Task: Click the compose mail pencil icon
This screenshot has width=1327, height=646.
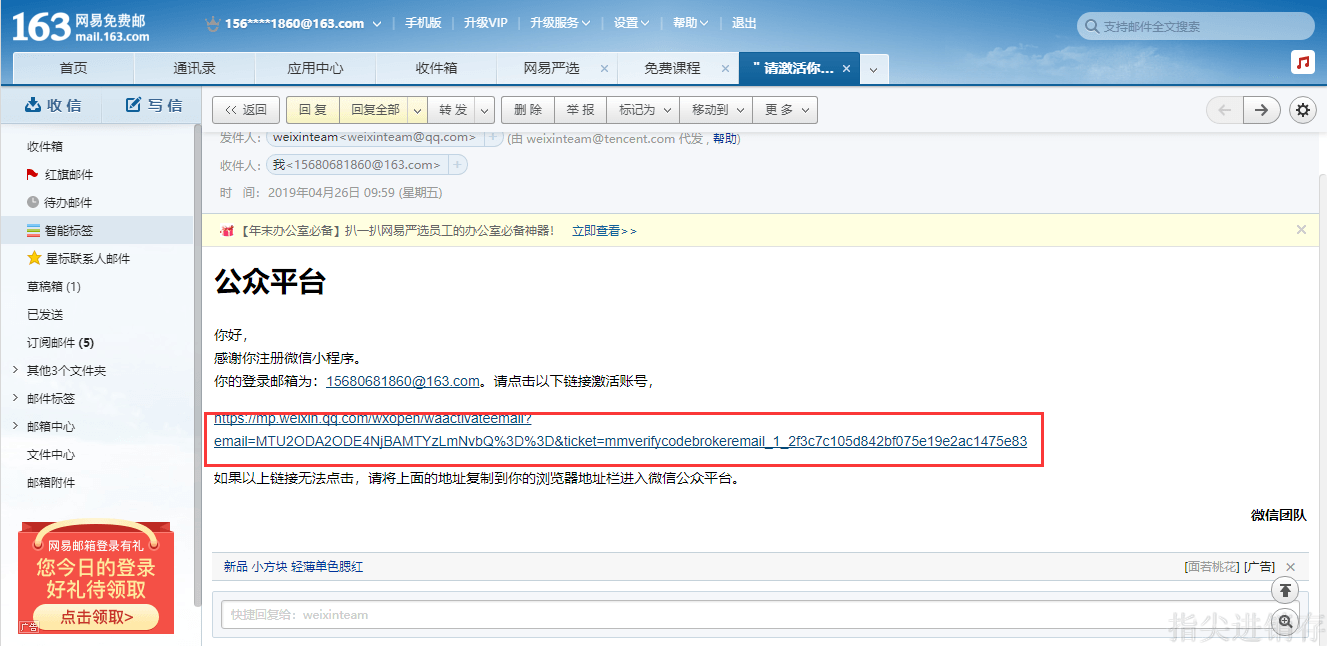Action: pyautogui.click(x=133, y=105)
